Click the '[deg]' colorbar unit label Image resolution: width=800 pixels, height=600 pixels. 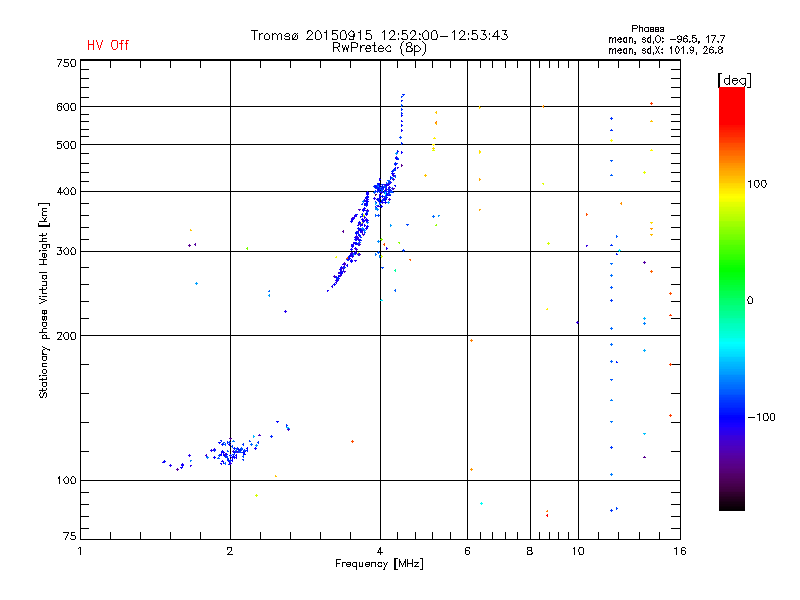click(734, 80)
